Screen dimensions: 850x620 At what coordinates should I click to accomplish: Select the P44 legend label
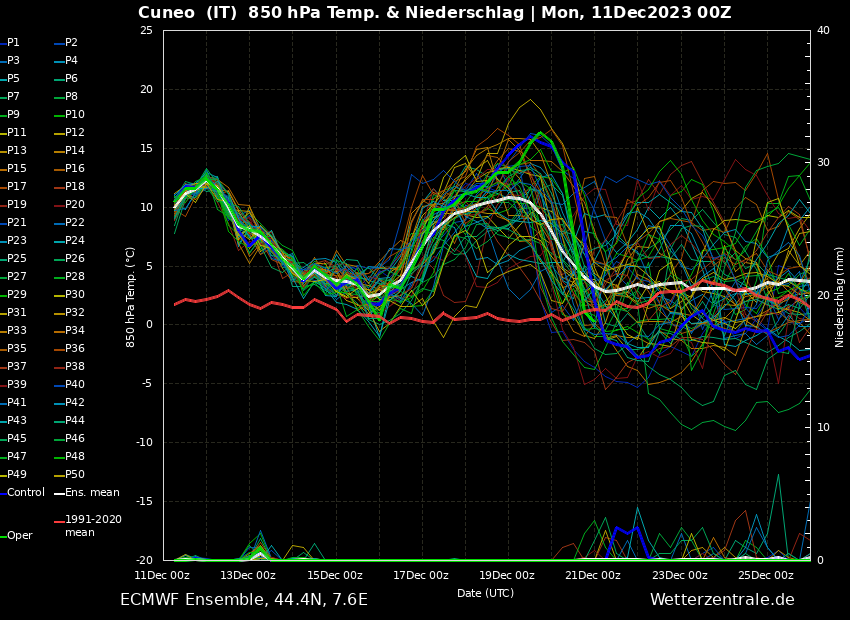(75, 421)
